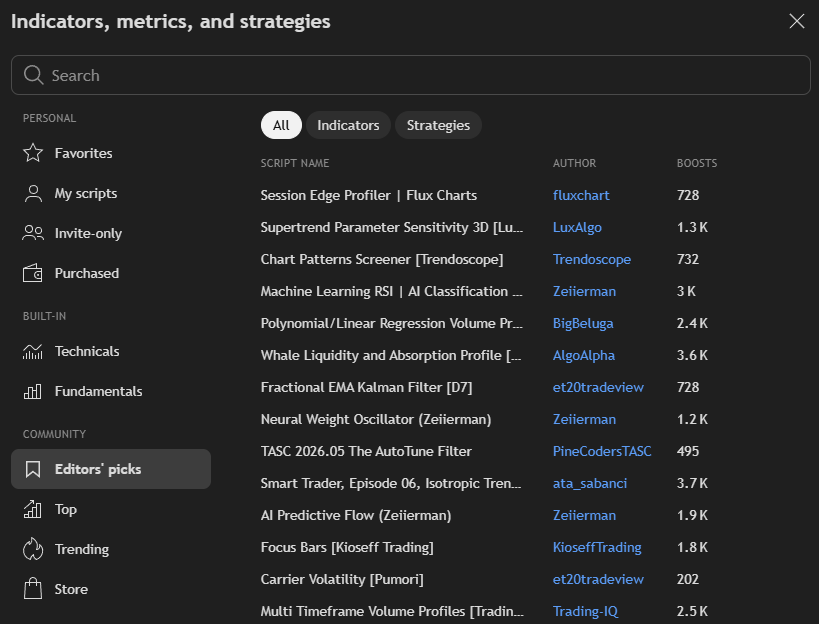
Task: Click the Store shopping bag icon
Action: [x=33, y=589]
